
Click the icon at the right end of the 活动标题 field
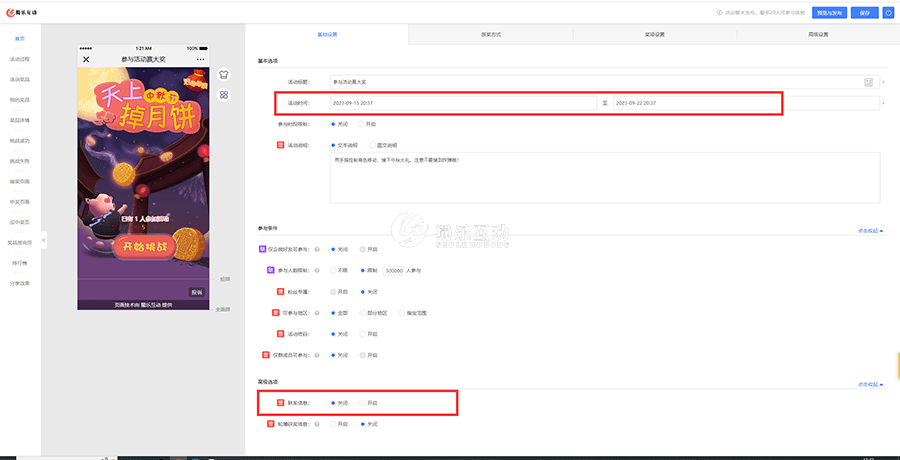point(868,81)
